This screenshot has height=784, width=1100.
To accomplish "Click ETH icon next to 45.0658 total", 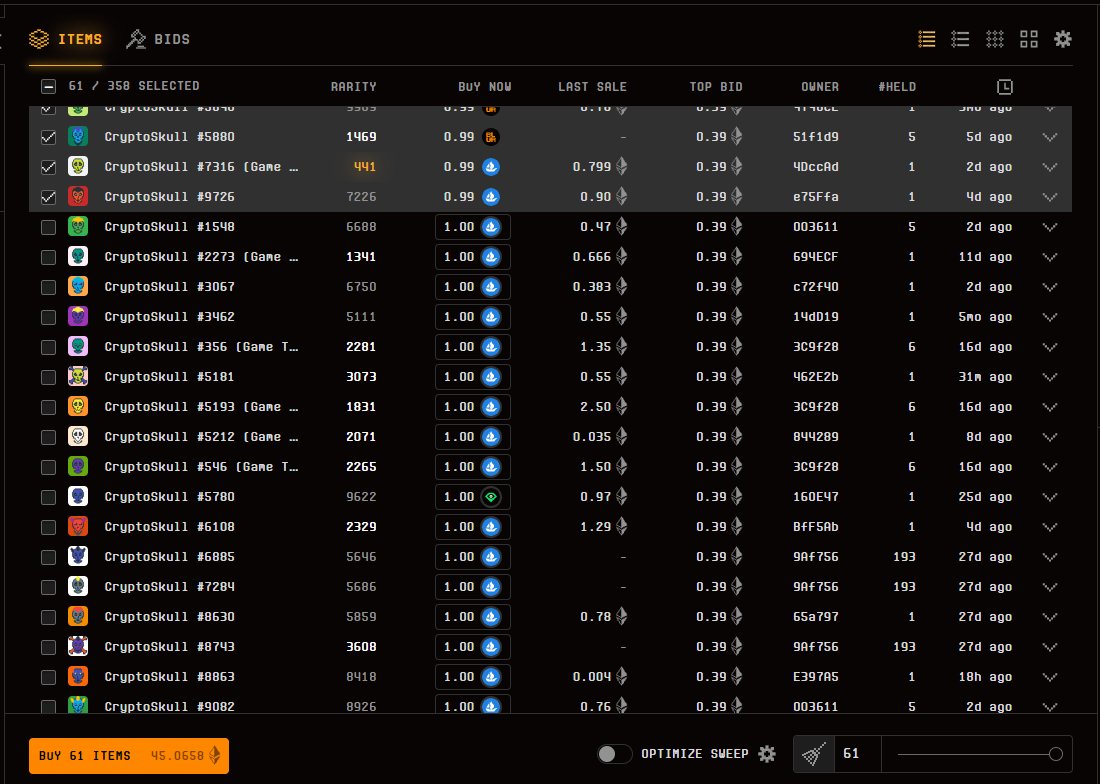I will coord(215,755).
